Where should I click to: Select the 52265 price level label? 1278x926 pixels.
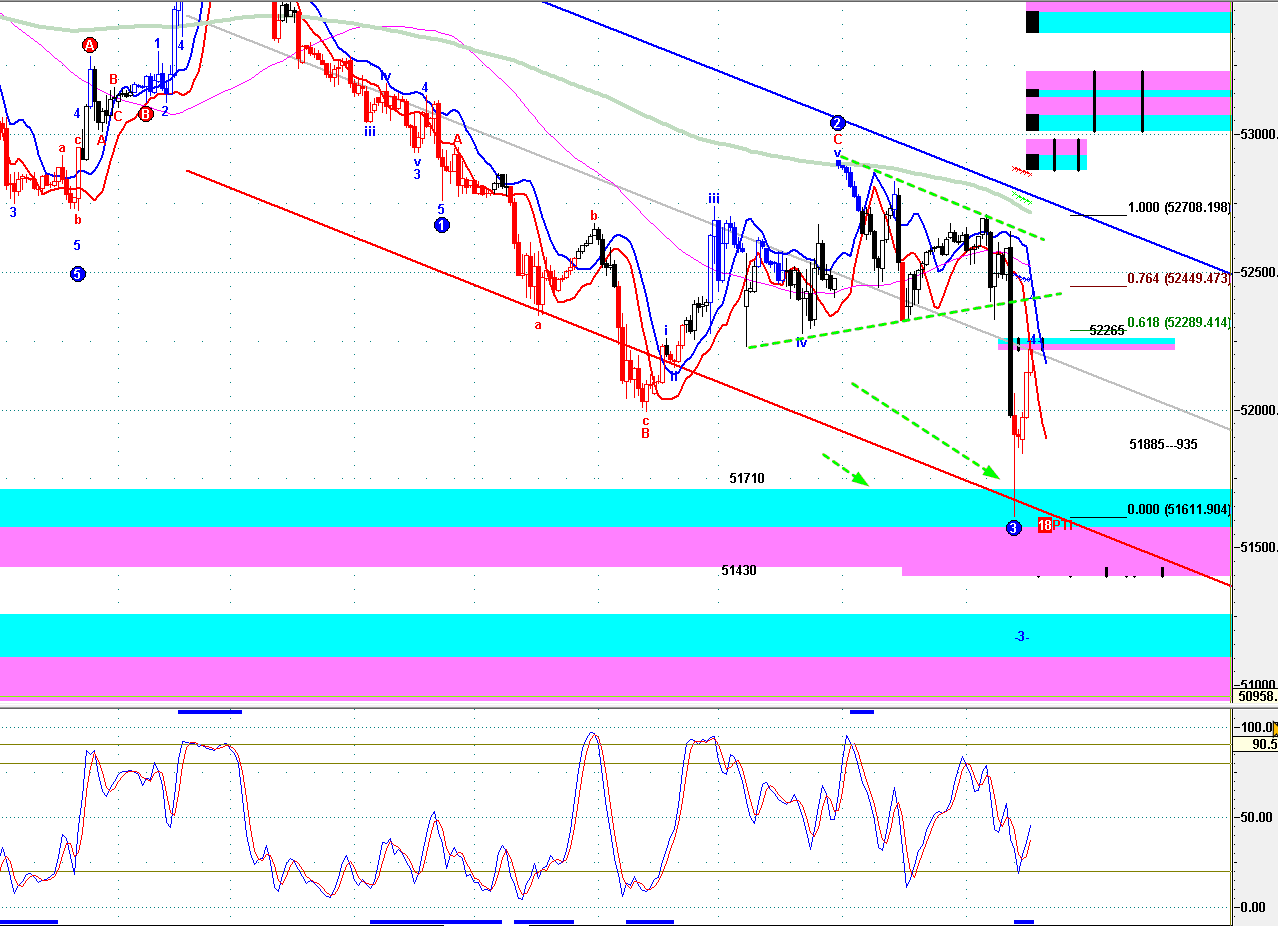(x=1107, y=330)
